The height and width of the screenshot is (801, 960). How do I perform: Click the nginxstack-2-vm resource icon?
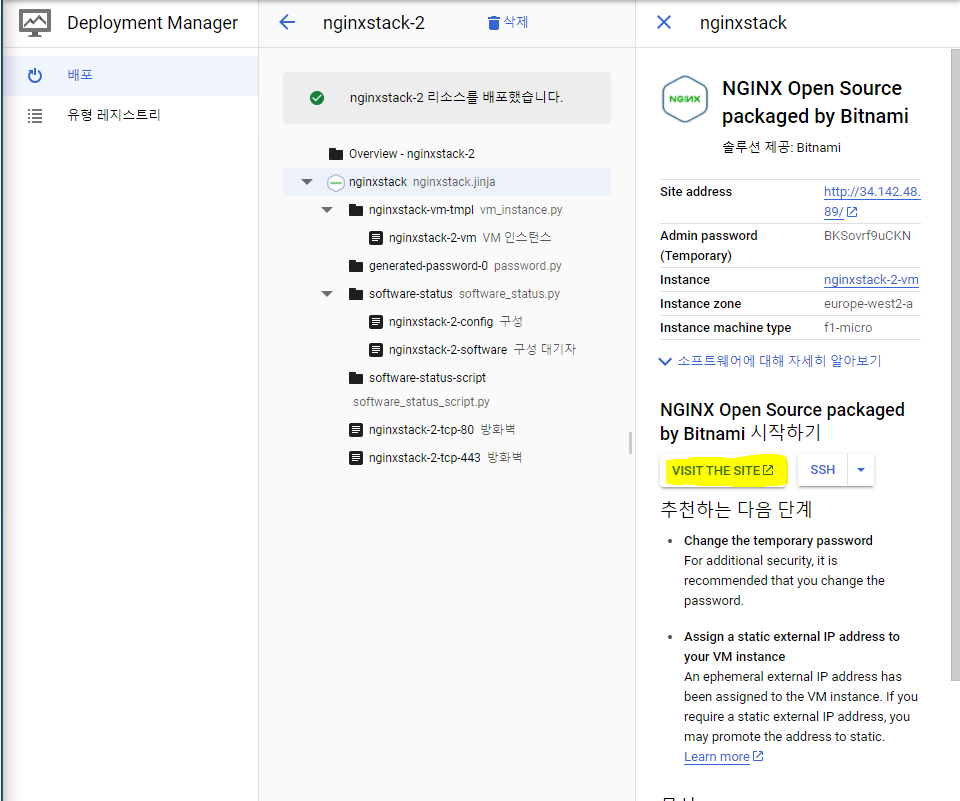point(376,238)
